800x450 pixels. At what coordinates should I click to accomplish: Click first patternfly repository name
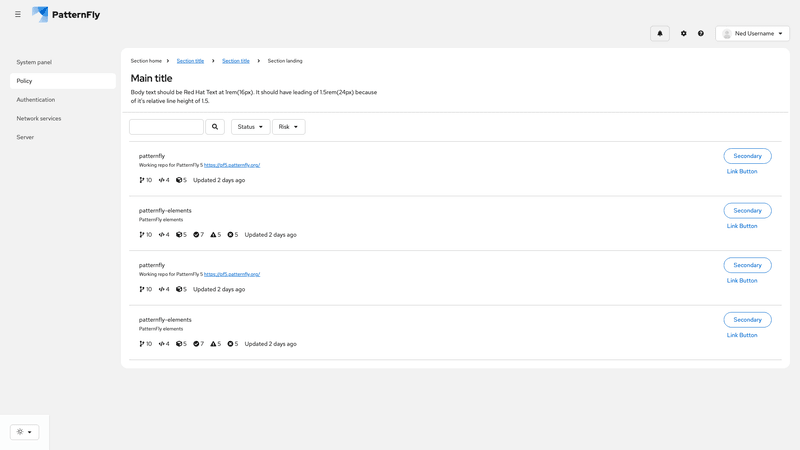152,156
